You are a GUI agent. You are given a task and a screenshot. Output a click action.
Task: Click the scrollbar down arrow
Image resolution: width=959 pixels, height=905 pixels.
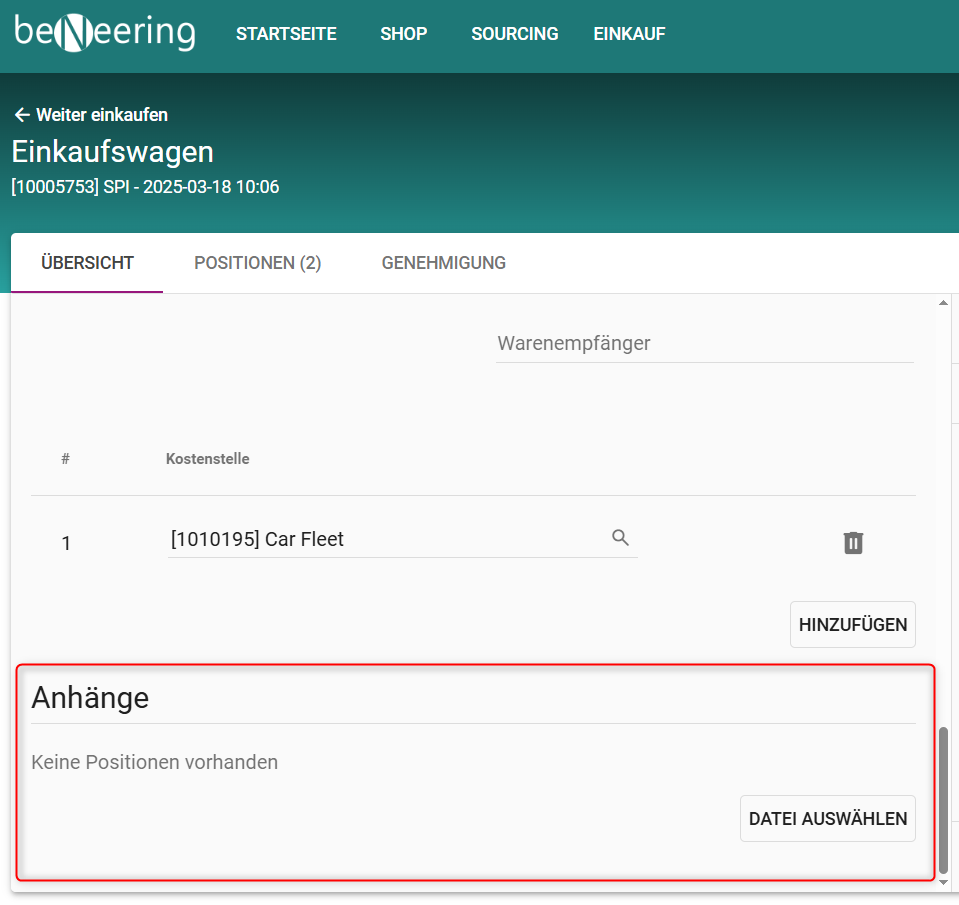(x=943, y=883)
